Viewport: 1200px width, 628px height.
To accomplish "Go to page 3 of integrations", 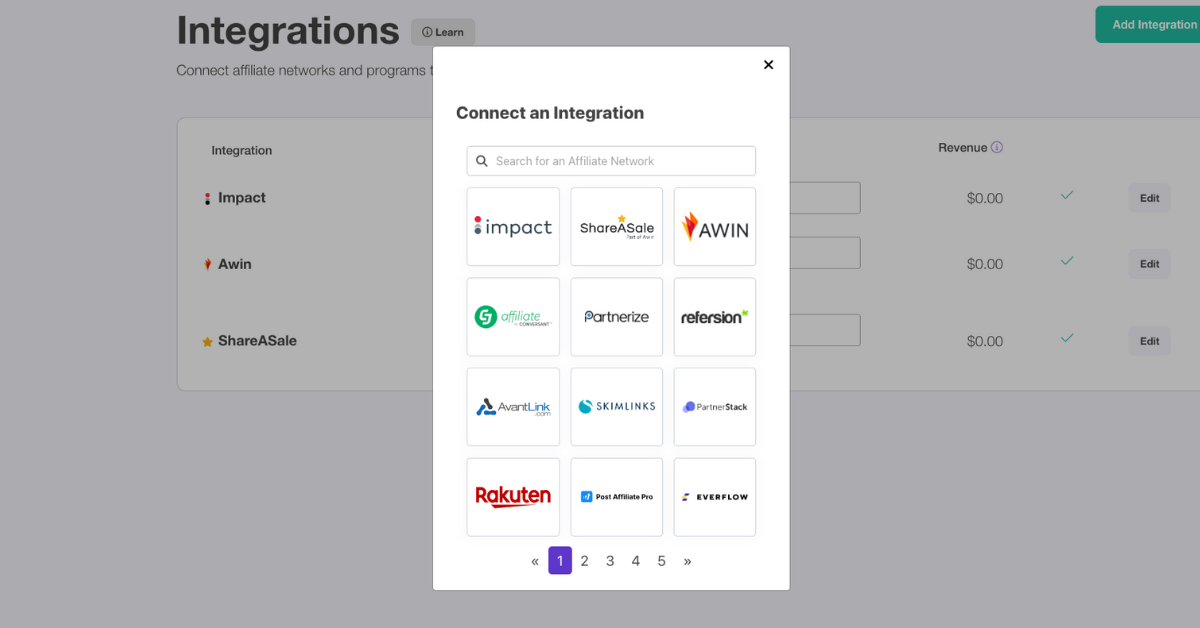I will (x=610, y=561).
